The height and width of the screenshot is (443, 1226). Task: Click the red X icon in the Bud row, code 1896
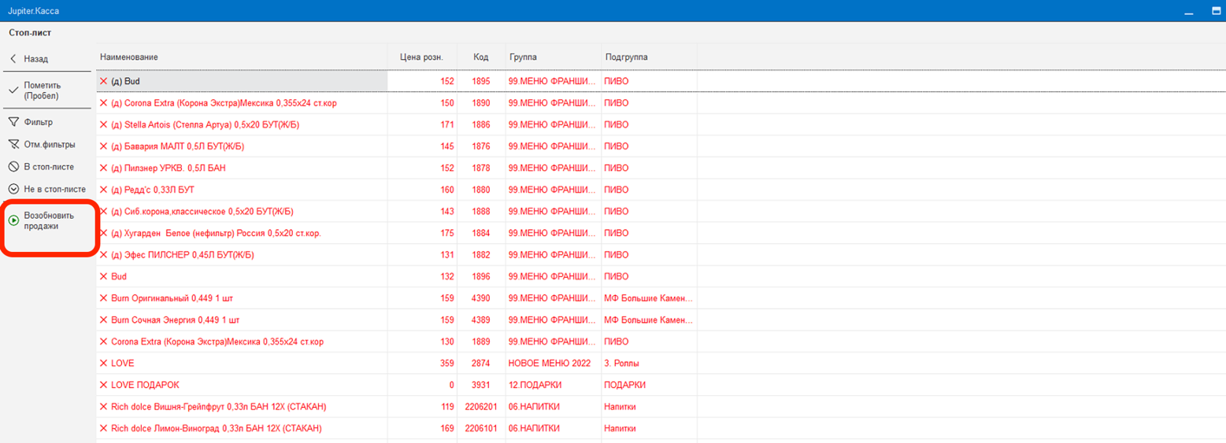104,276
